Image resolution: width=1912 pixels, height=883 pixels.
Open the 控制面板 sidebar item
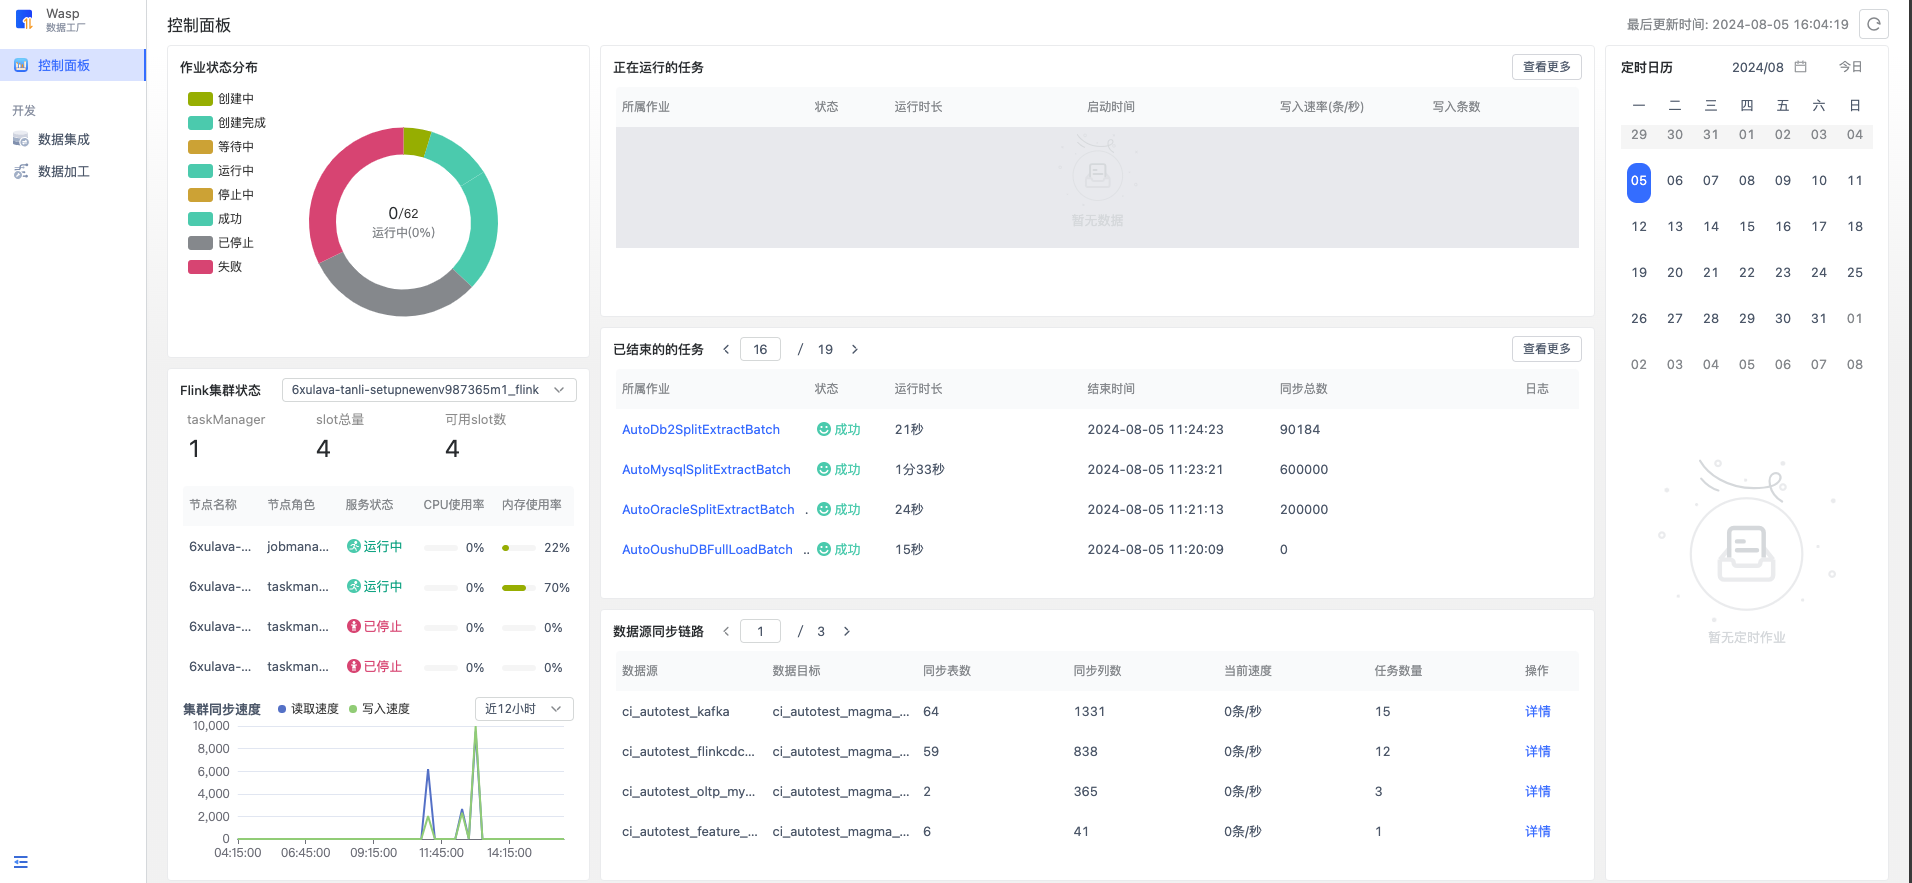[72, 65]
